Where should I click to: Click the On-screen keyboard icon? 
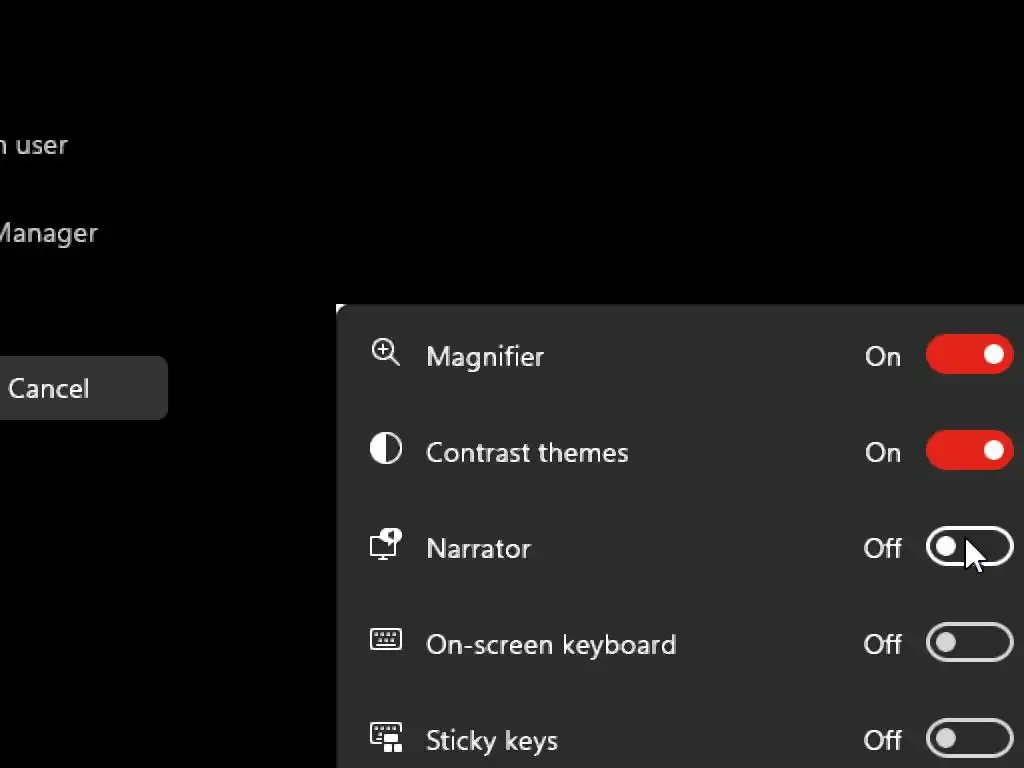(x=386, y=640)
